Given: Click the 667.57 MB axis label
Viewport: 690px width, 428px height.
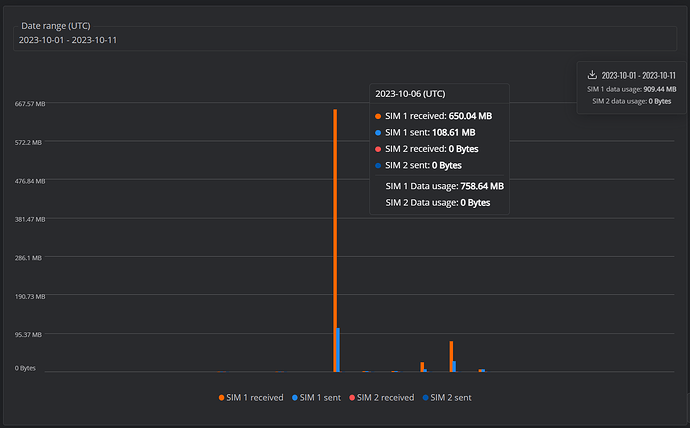Looking at the screenshot, I should coord(30,104).
